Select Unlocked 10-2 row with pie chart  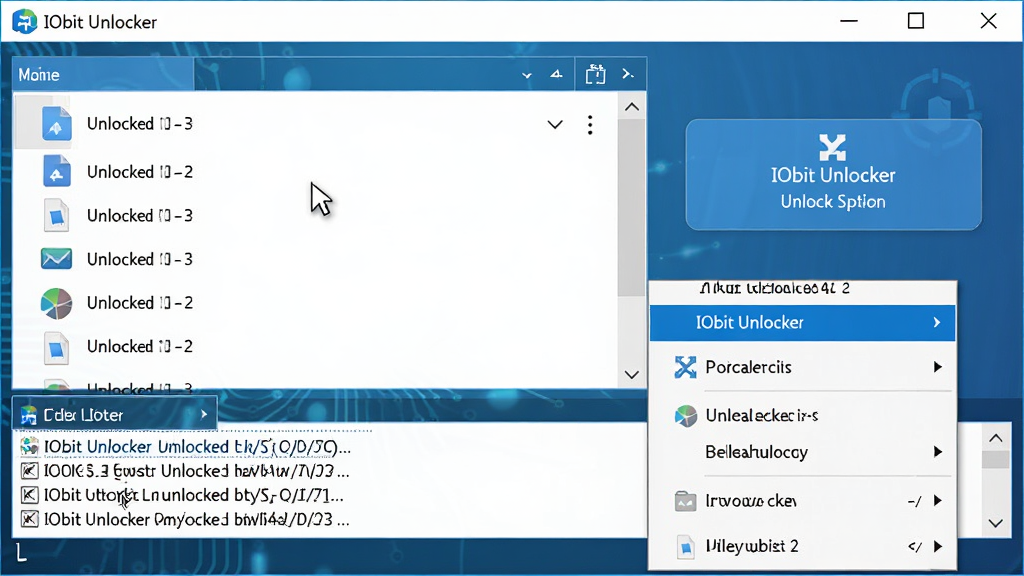[x=315, y=303]
